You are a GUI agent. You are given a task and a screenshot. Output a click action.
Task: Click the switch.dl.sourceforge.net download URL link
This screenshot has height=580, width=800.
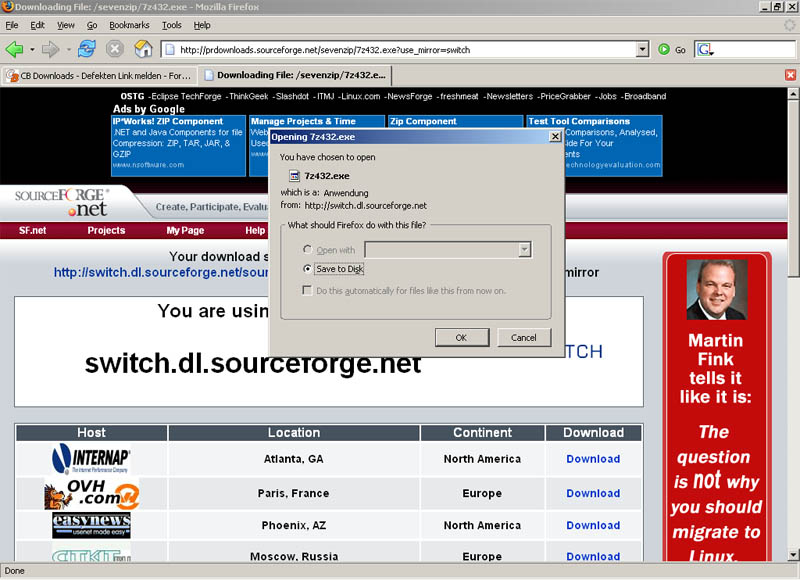(x=161, y=272)
